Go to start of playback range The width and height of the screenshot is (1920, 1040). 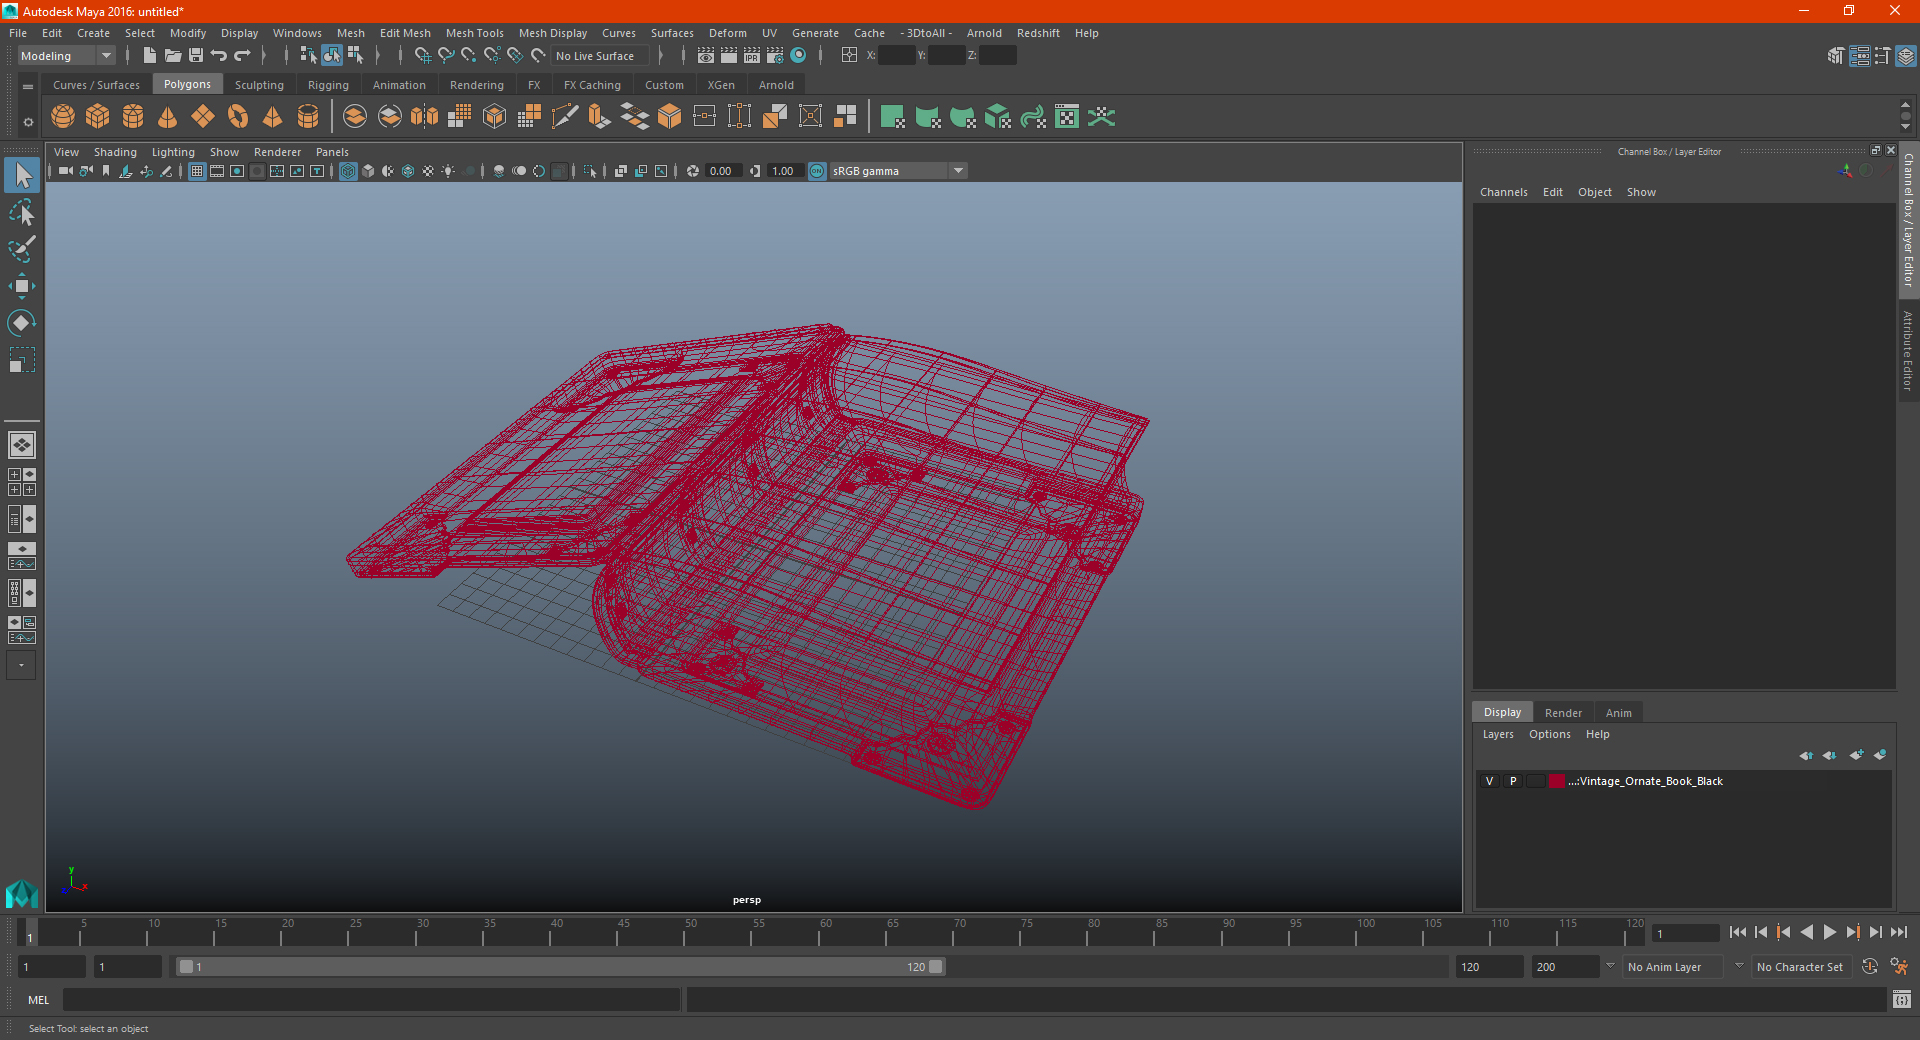1738,932
